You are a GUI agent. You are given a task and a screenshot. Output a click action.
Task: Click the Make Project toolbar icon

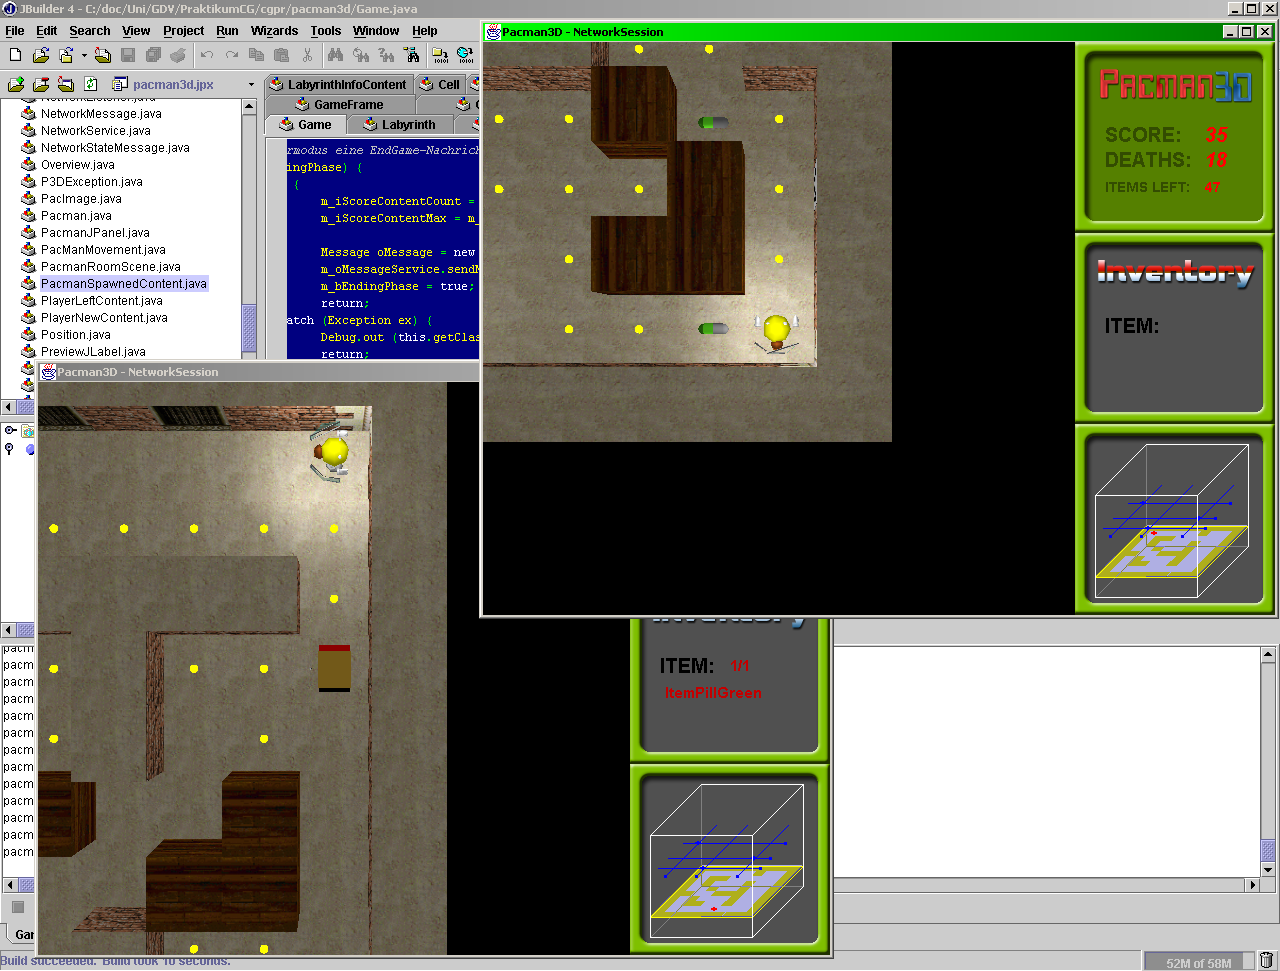click(439, 55)
